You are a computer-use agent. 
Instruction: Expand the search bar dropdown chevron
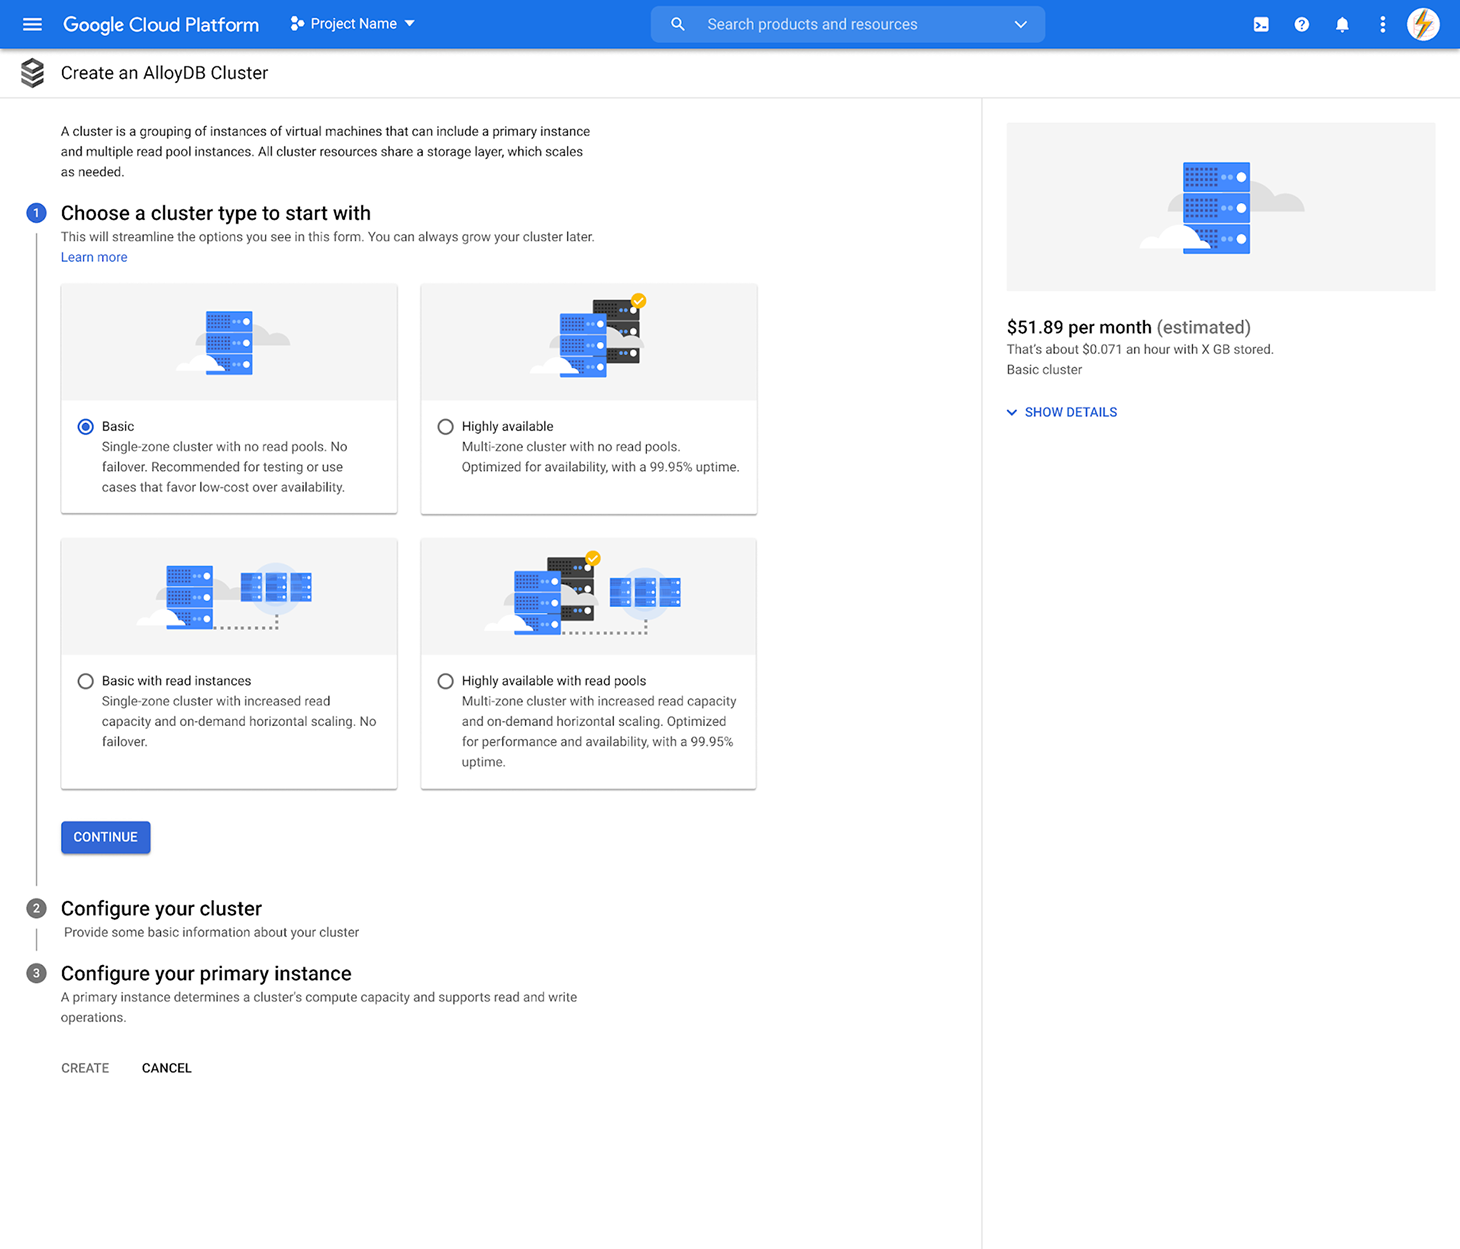[1020, 24]
